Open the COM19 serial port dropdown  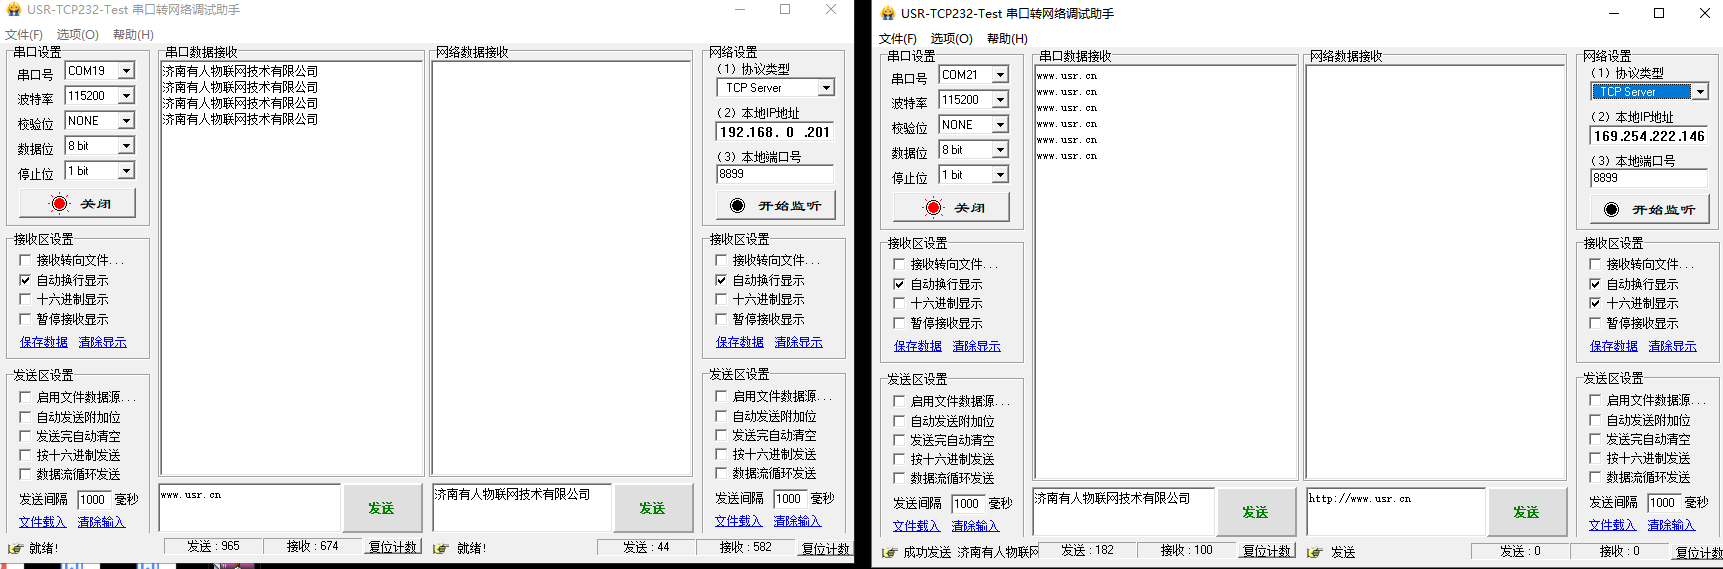[x=126, y=71]
